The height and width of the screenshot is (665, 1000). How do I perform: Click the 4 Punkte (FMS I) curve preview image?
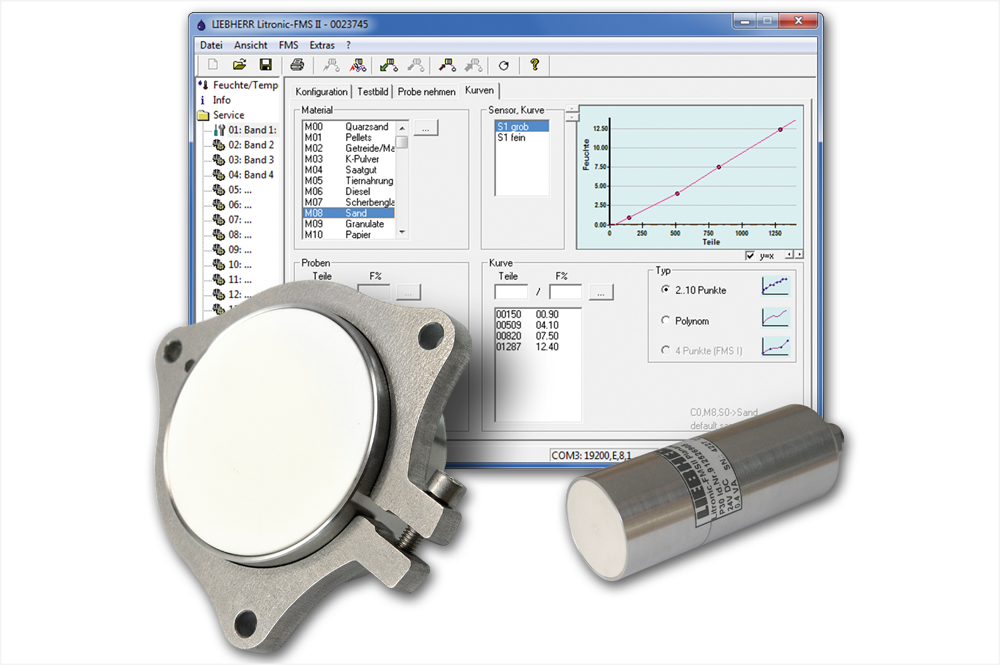776,346
